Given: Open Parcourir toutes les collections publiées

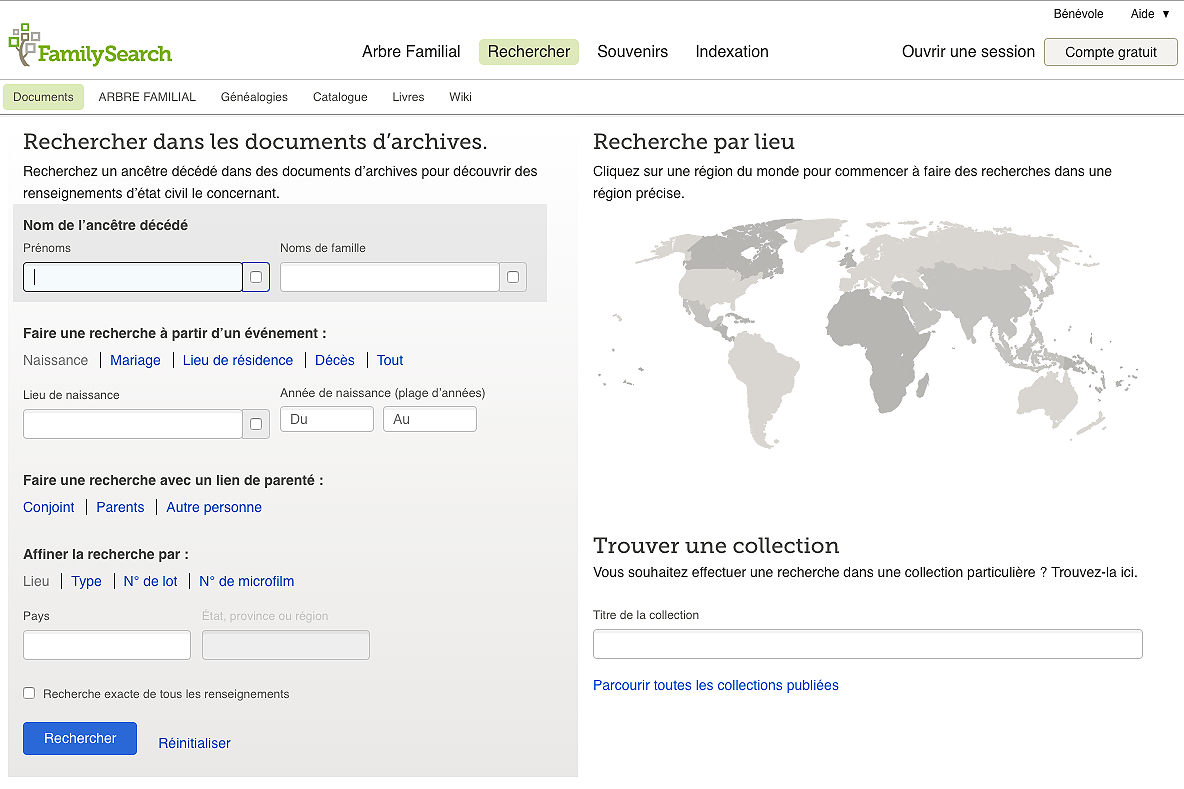Looking at the screenshot, I should click(x=716, y=686).
